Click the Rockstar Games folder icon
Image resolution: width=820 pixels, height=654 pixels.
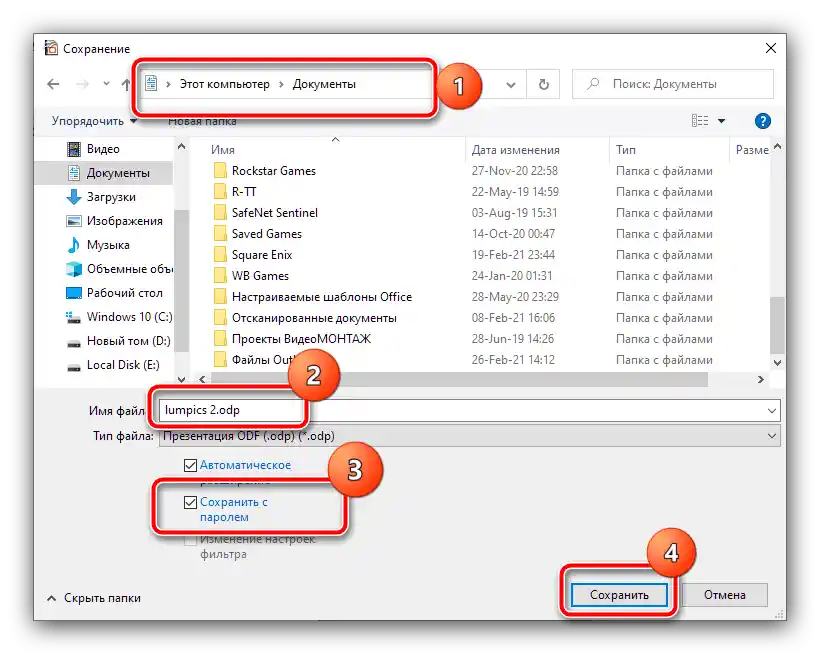point(220,170)
